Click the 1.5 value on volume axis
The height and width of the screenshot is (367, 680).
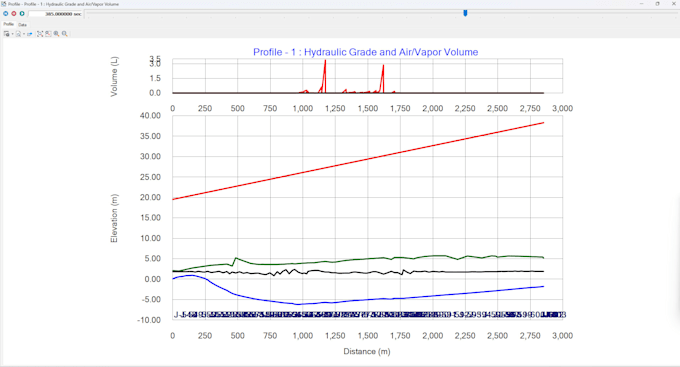click(x=155, y=79)
